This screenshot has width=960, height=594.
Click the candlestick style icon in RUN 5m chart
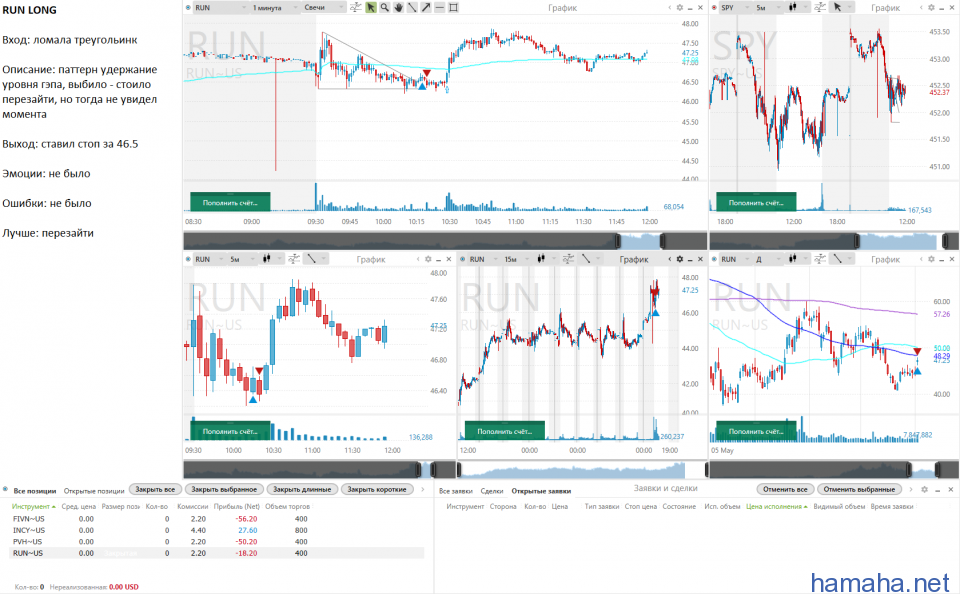point(267,259)
